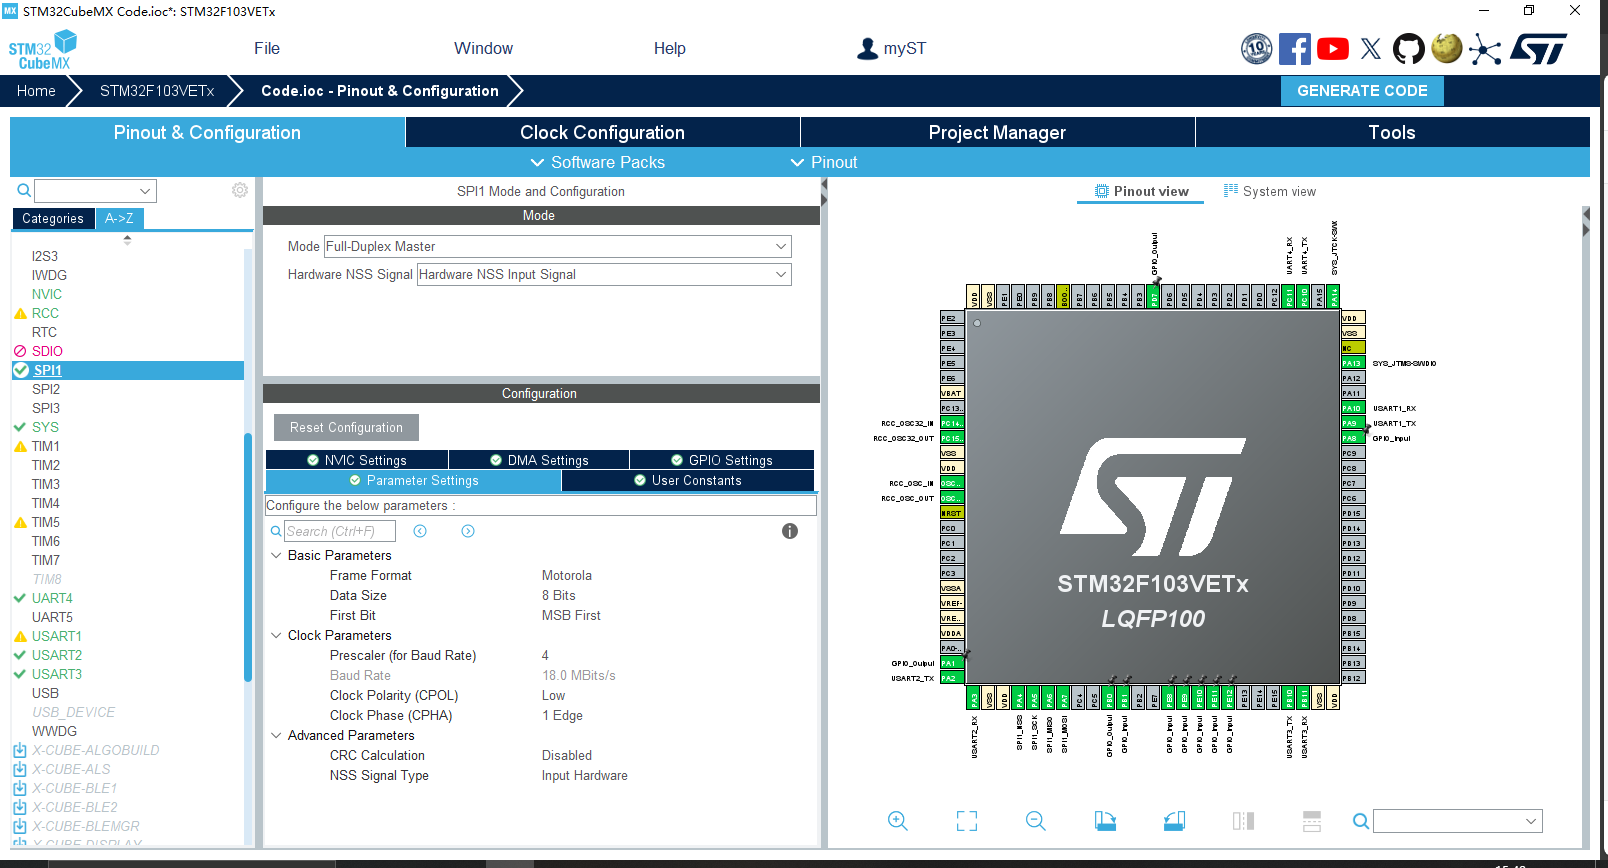Open the Window menu
This screenshot has height=868, width=1608.
pyautogui.click(x=483, y=48)
